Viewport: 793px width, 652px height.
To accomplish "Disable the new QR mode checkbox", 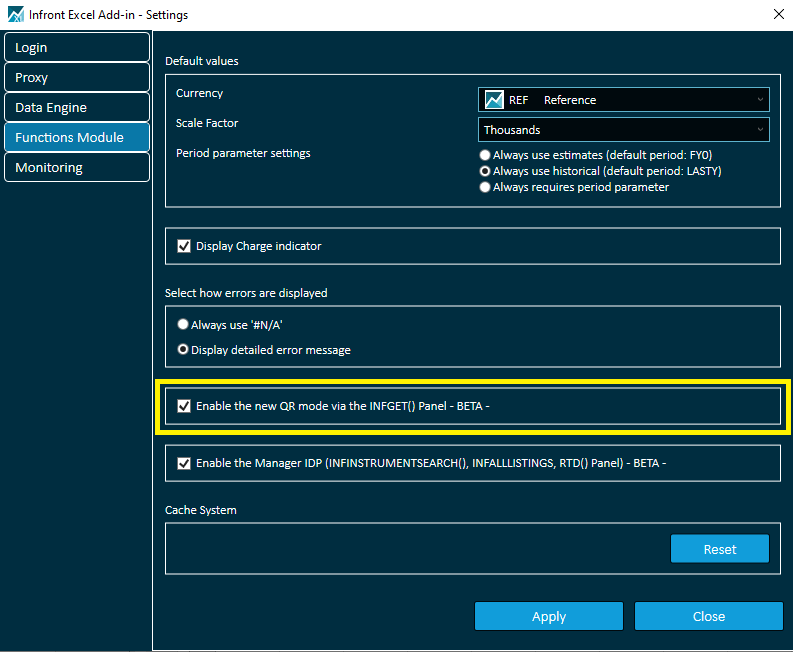I will tap(184, 406).
